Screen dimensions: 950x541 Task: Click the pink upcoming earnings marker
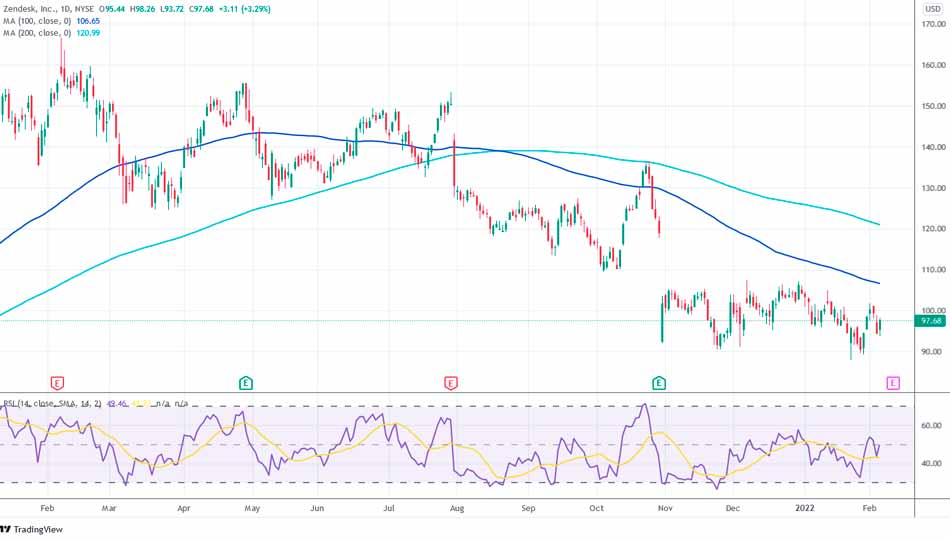click(893, 383)
